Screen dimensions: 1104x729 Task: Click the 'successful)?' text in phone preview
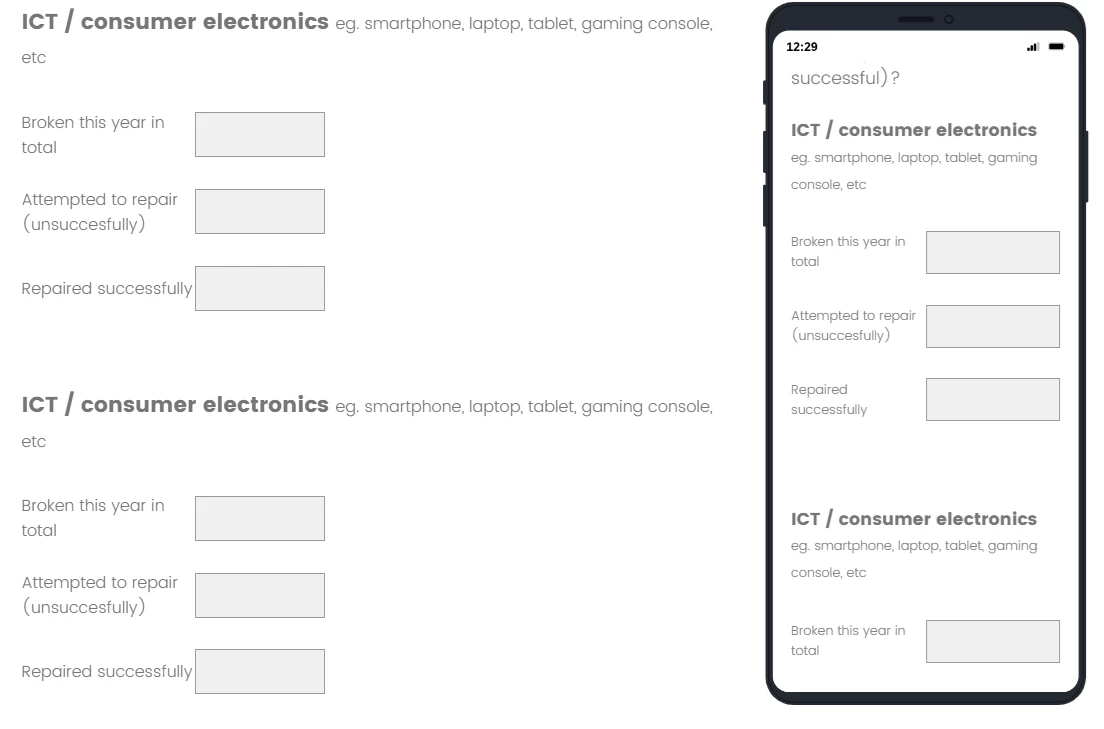tap(845, 77)
